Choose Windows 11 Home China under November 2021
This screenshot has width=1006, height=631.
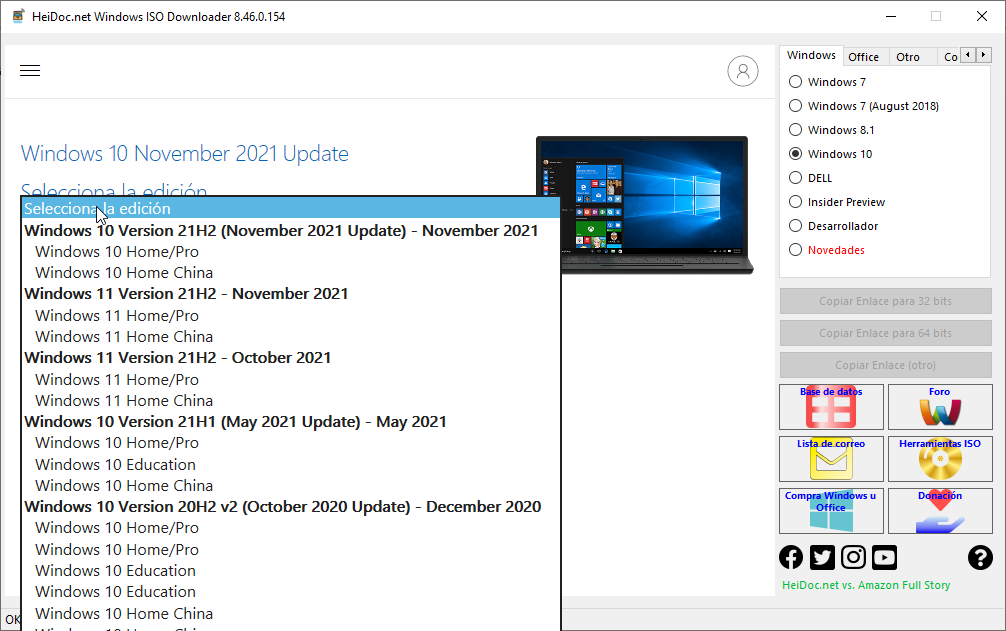291,337
